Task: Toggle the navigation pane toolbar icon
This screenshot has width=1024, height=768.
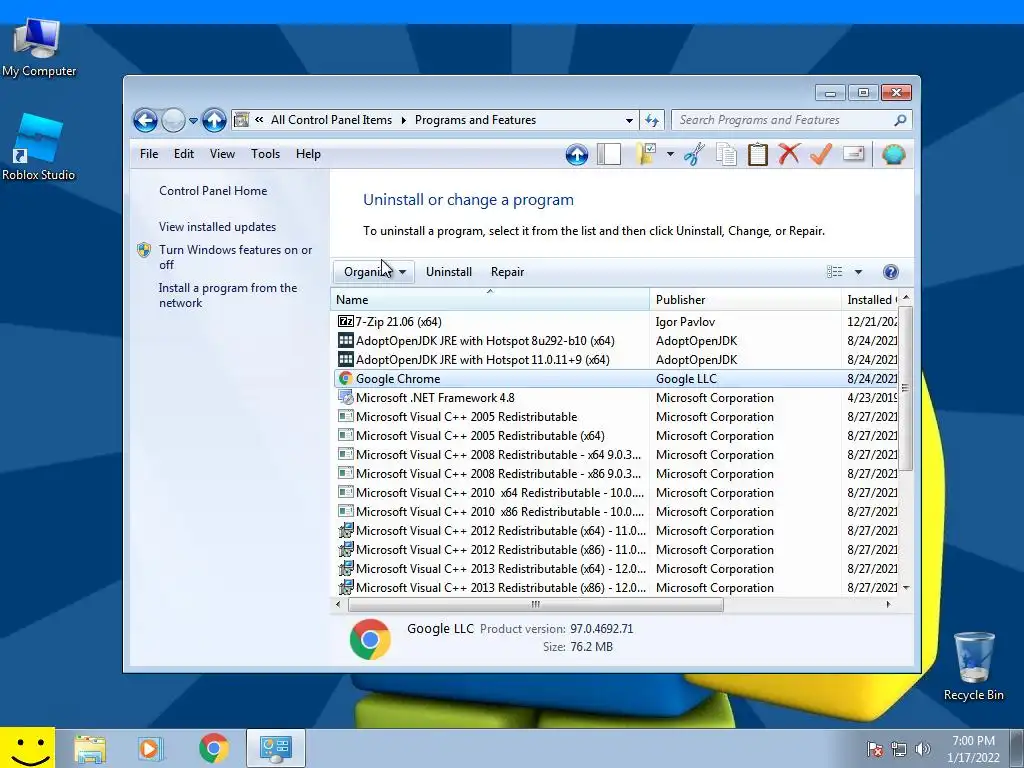Action: [609, 155]
